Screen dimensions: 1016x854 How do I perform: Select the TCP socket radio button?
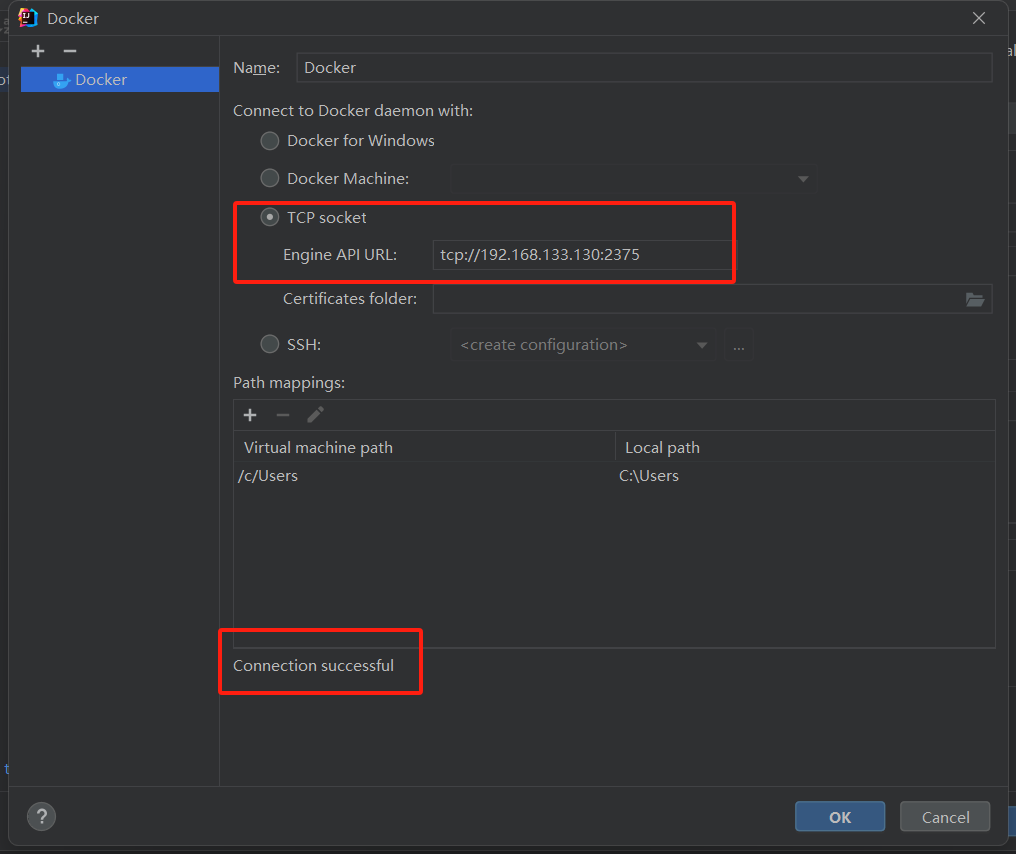click(270, 217)
